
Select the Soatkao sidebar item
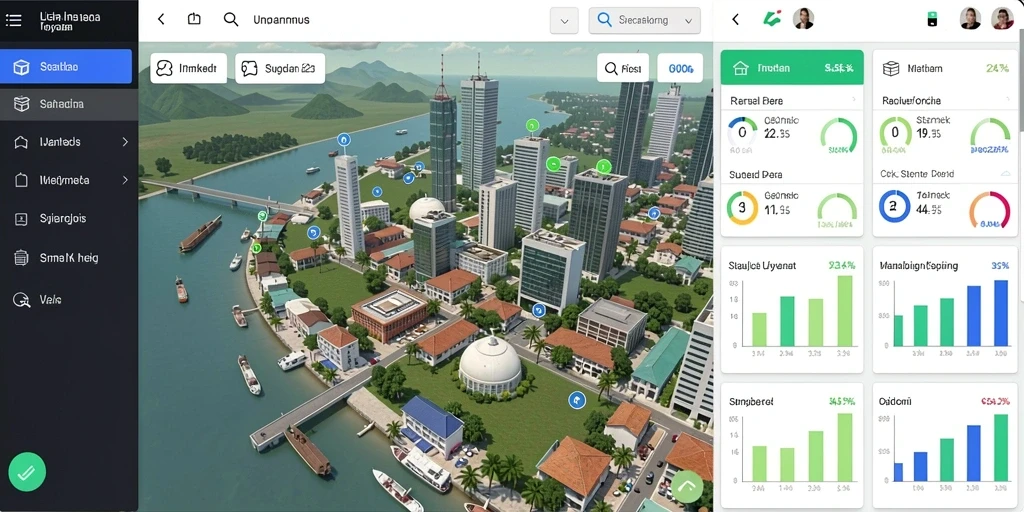click(66, 67)
